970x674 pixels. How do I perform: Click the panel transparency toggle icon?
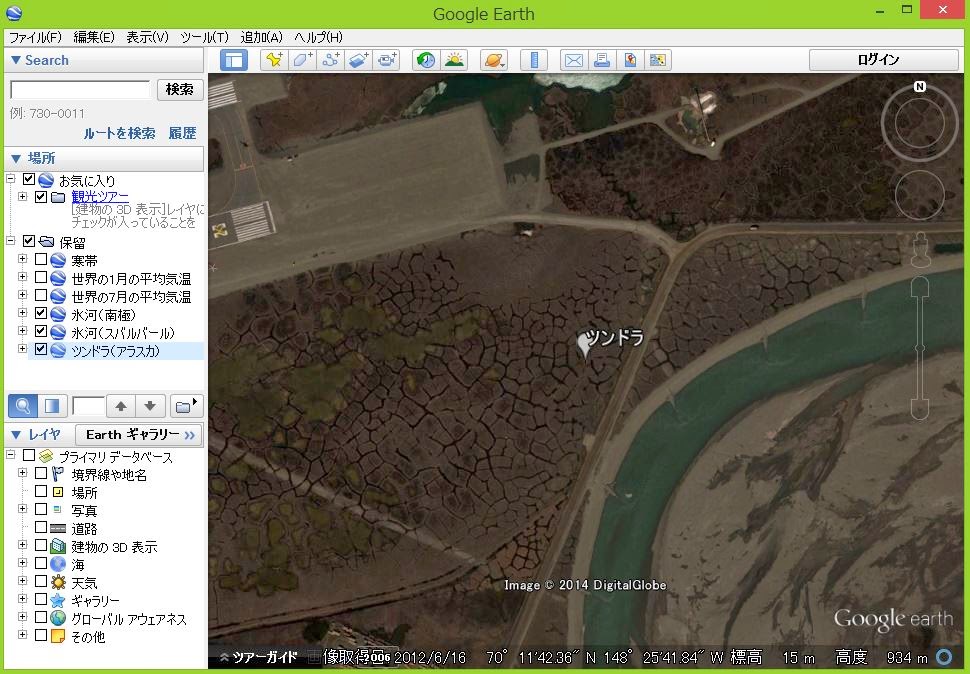click(x=52, y=406)
